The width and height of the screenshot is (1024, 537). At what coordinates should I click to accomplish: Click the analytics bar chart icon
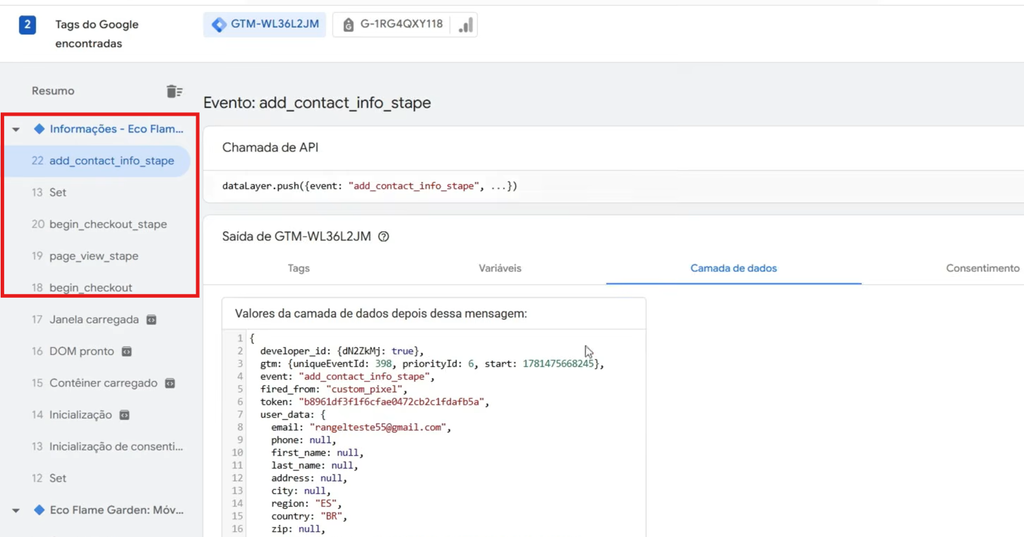[466, 25]
